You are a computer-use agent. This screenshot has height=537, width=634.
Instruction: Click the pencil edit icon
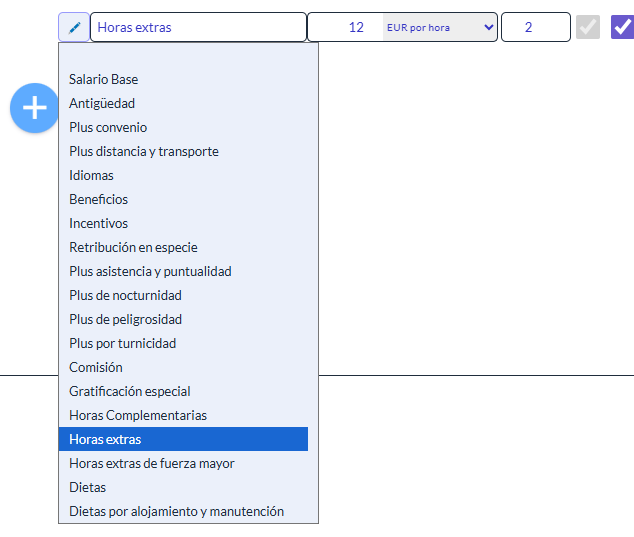(x=74, y=27)
